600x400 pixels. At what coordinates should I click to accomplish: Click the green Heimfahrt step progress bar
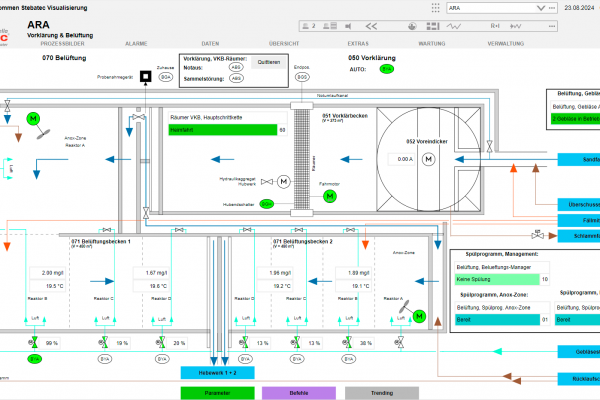(x=223, y=130)
